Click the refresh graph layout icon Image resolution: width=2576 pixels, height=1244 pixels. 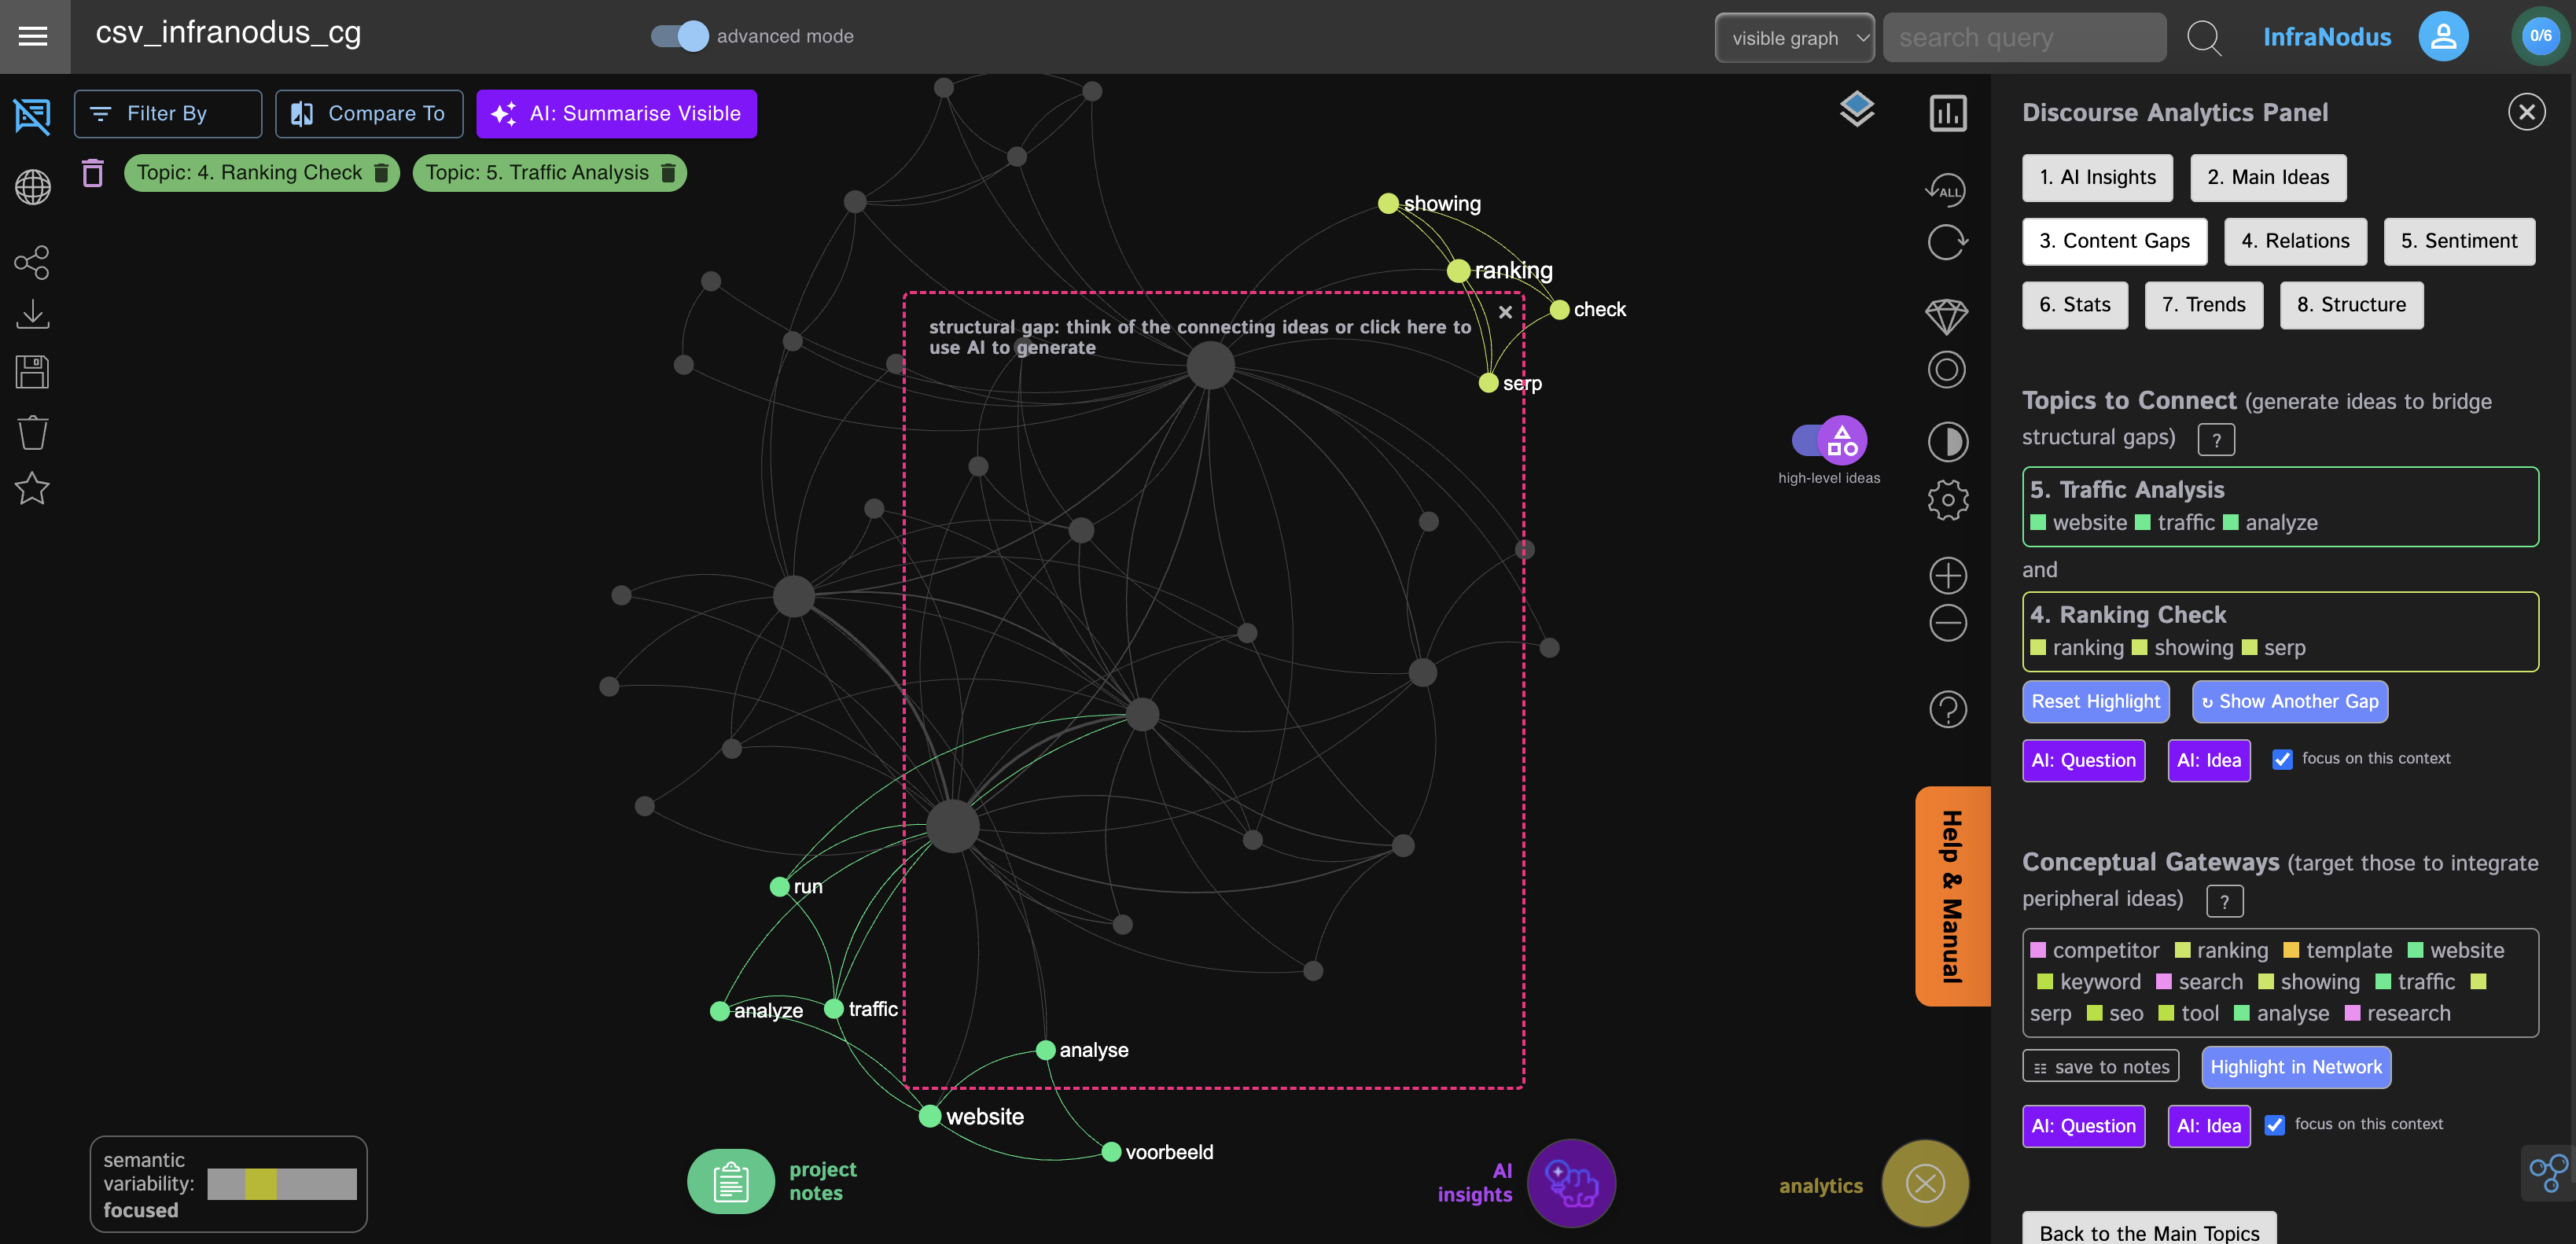click(1947, 243)
